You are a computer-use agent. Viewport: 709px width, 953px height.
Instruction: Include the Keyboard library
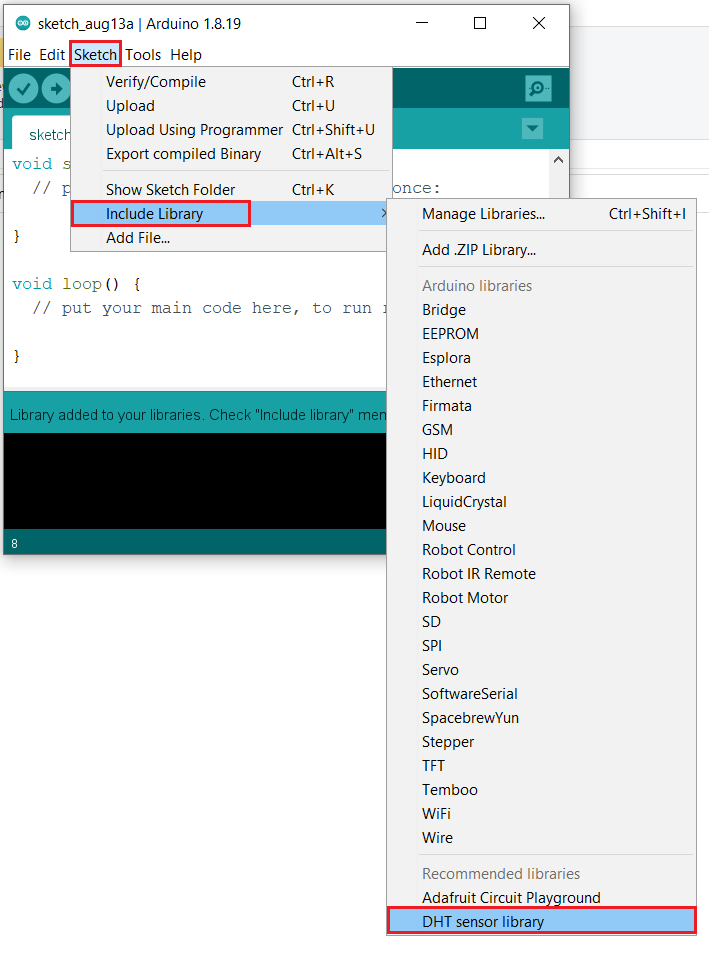(x=541, y=478)
